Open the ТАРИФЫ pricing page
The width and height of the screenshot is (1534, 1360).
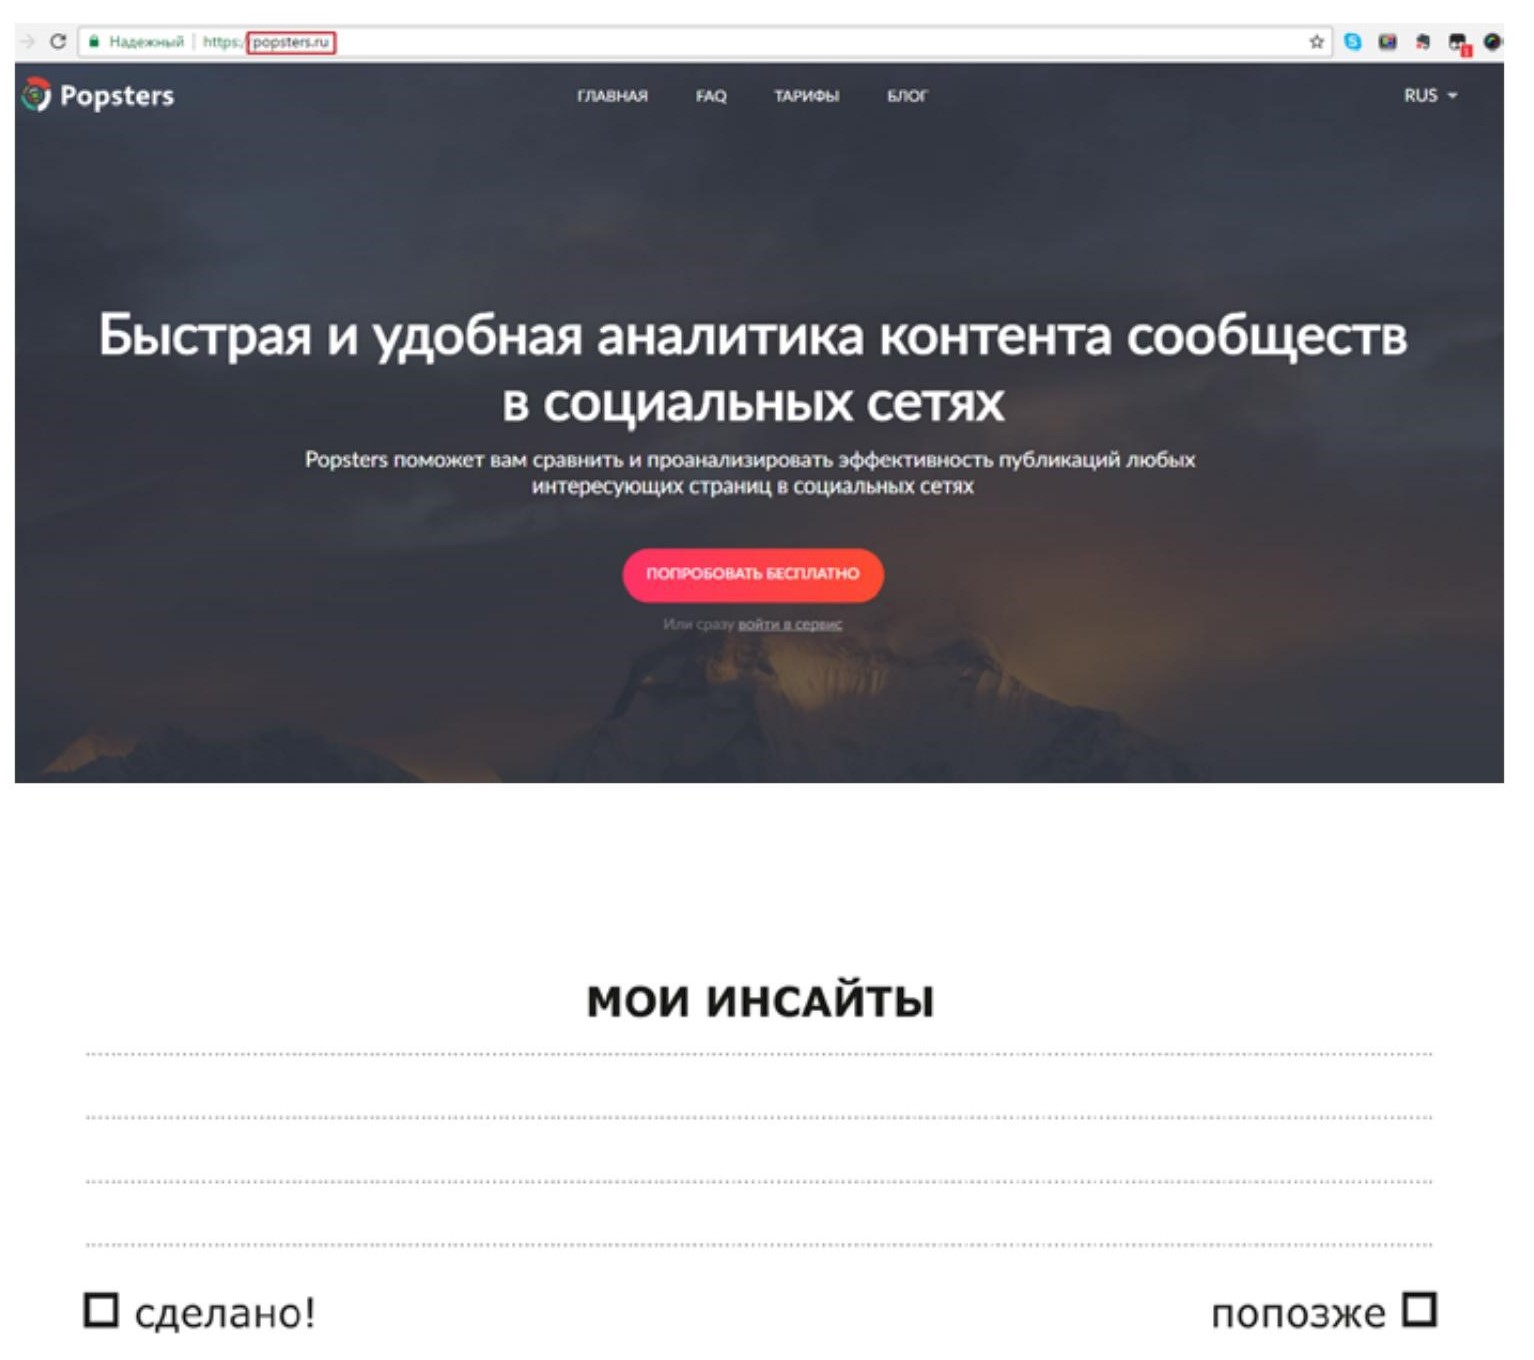coord(806,96)
